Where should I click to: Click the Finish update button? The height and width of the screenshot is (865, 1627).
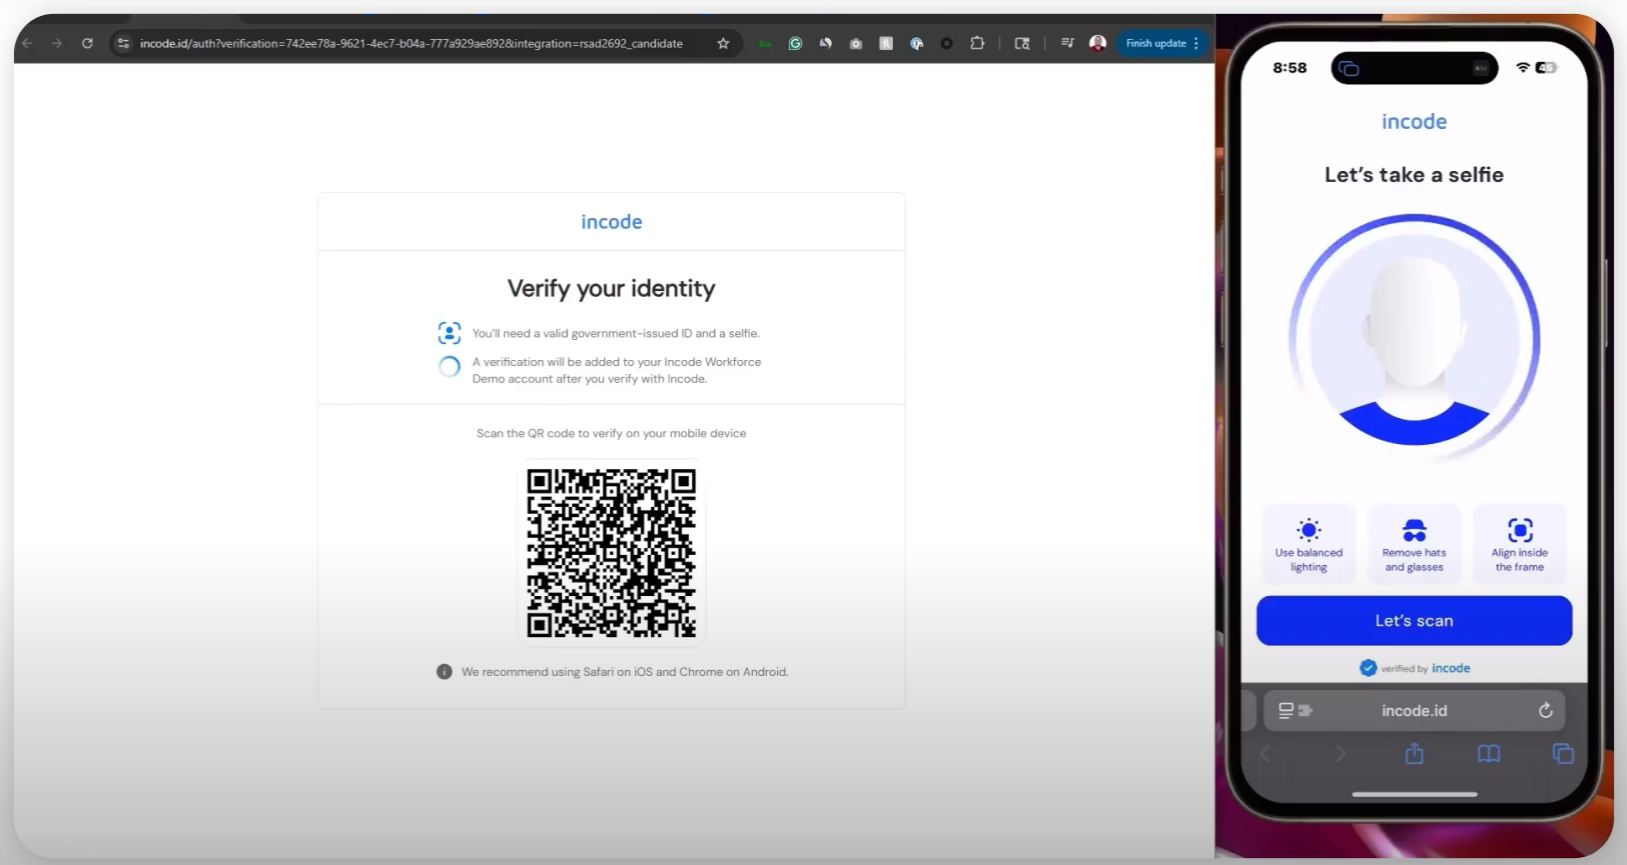tap(1155, 43)
